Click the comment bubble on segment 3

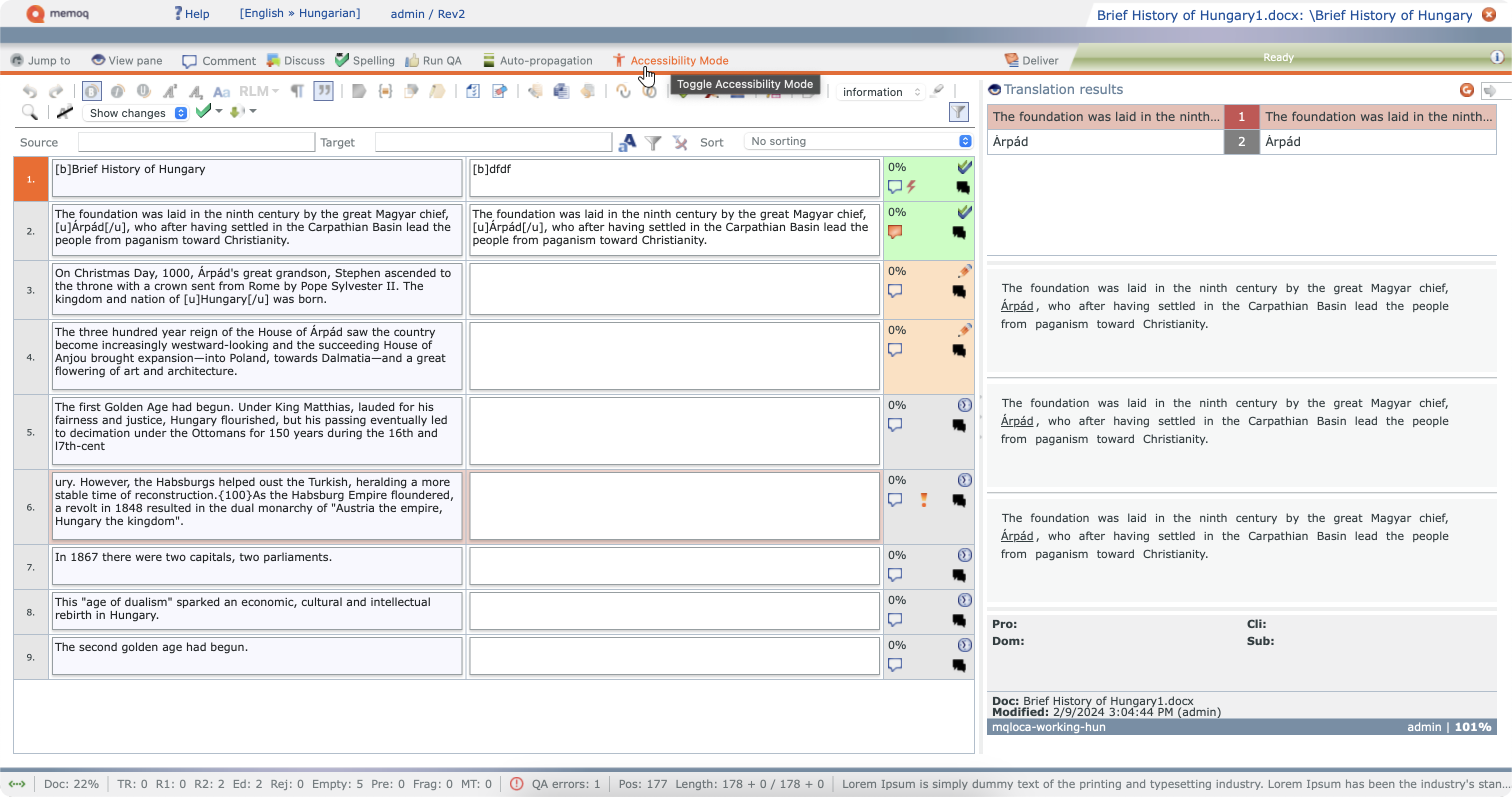pyautogui.click(x=895, y=291)
